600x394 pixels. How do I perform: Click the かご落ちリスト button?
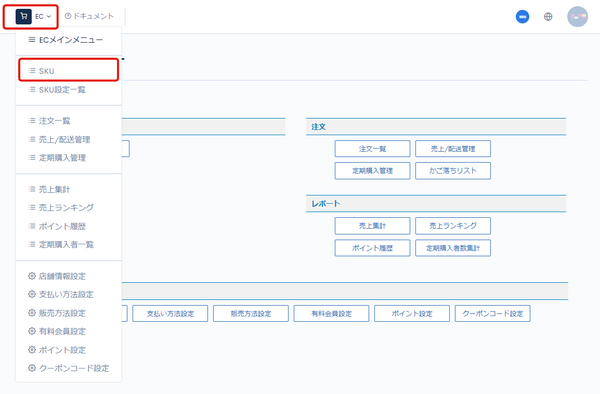pos(453,171)
